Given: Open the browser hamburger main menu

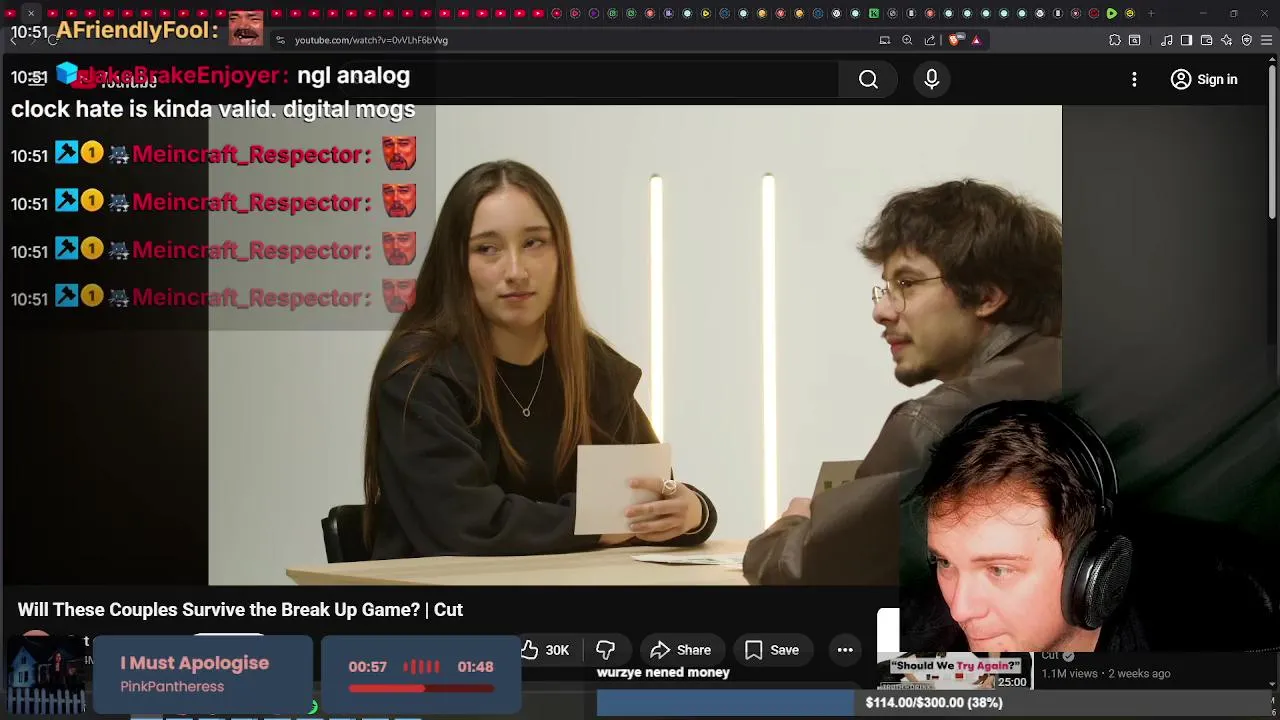Looking at the screenshot, I should (x=1267, y=40).
